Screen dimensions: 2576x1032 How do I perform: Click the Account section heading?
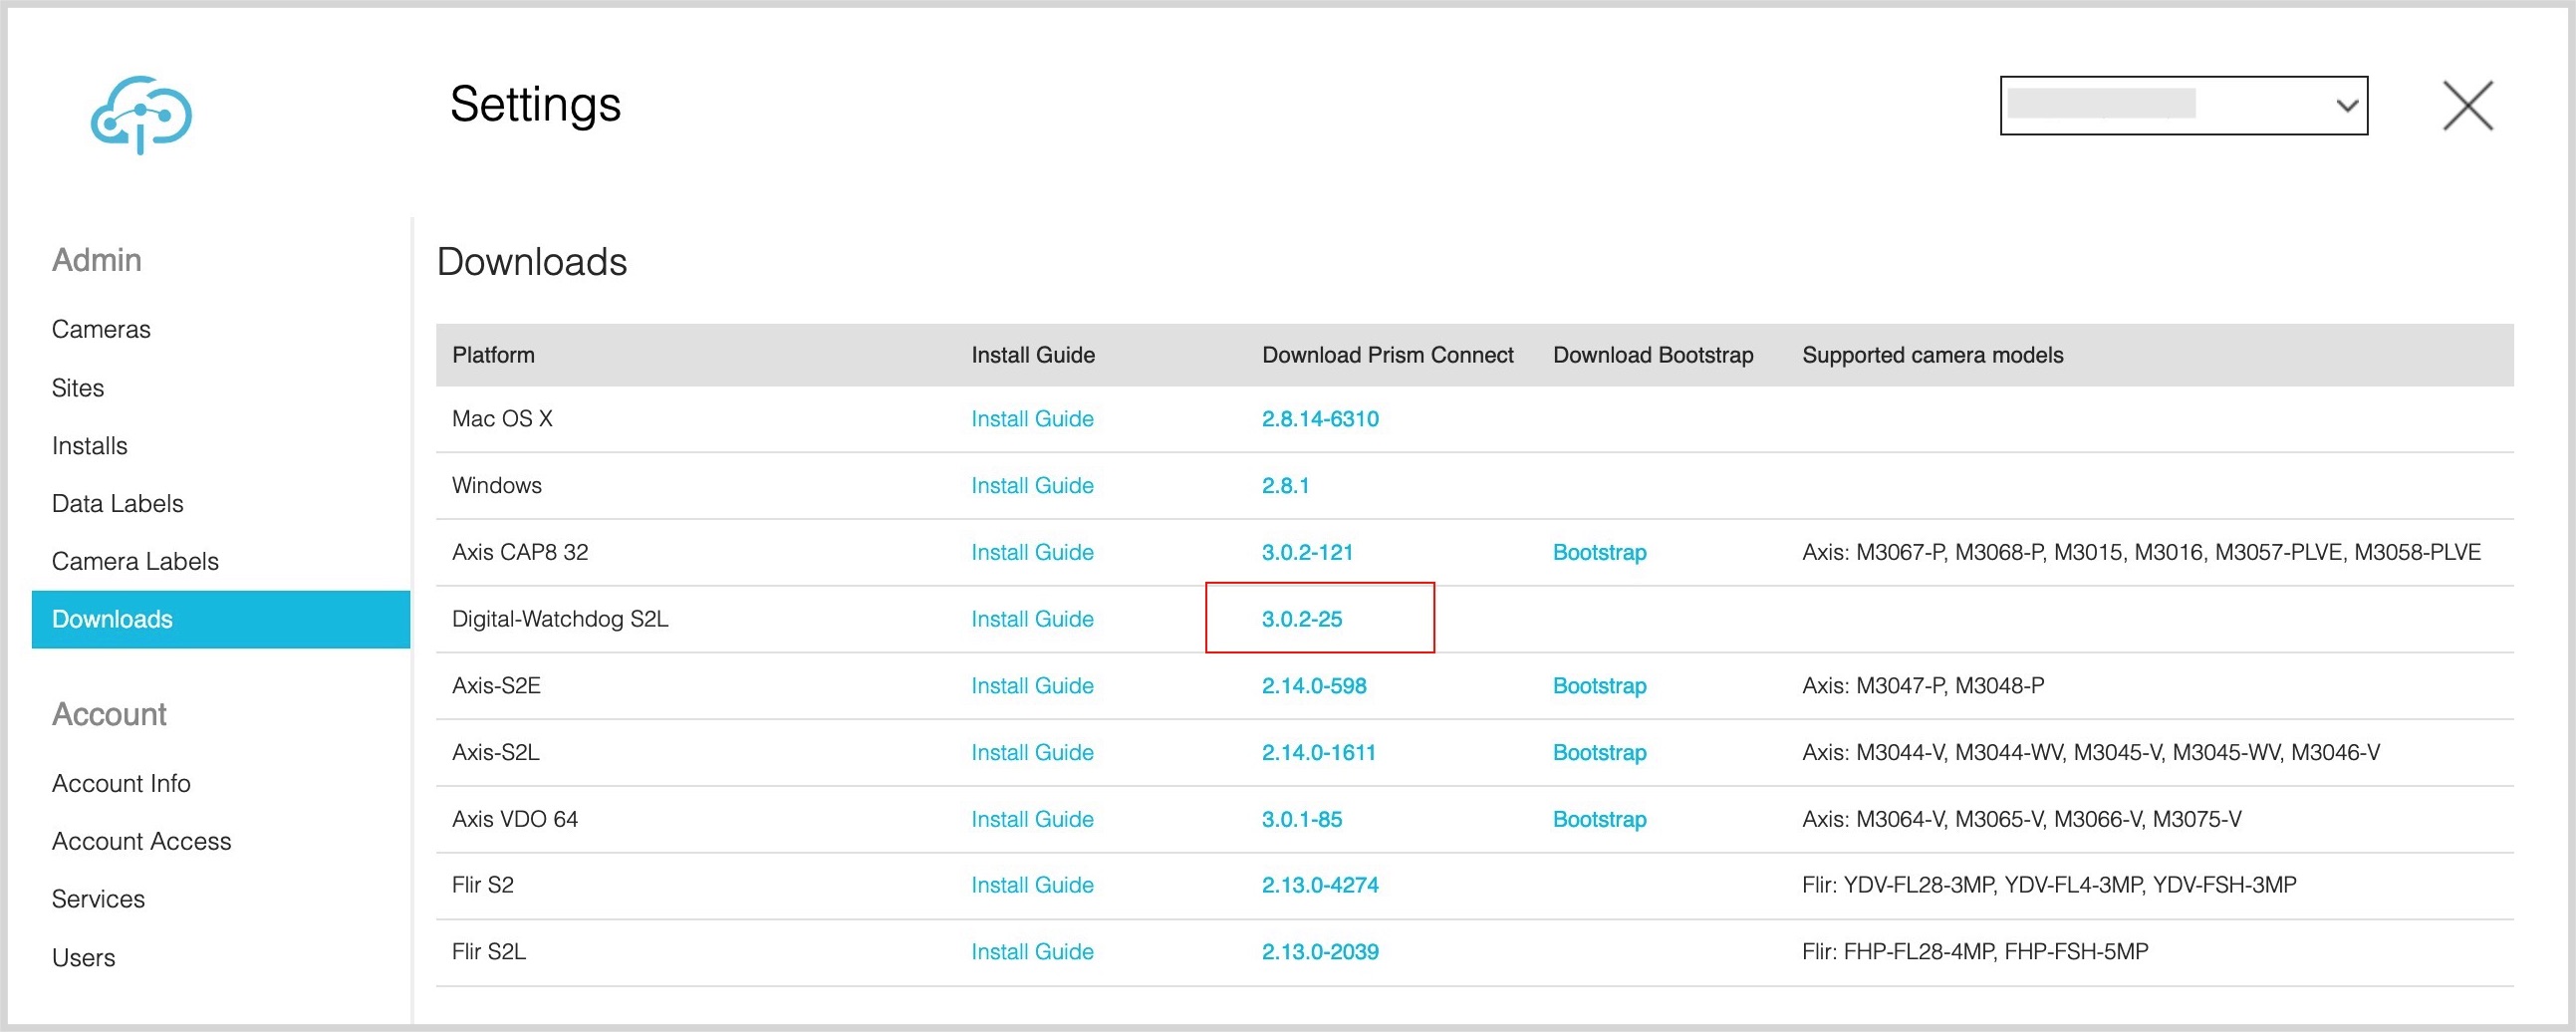[109, 714]
